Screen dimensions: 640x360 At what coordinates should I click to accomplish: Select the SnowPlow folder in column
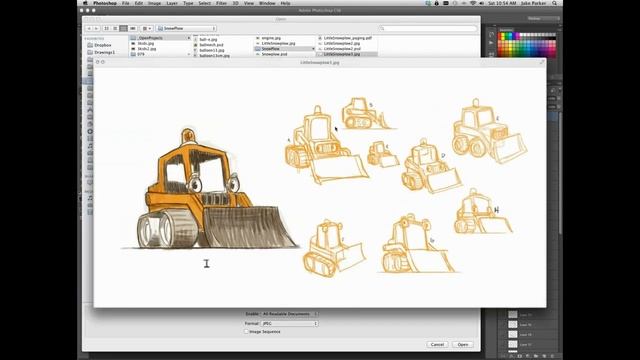coord(284,49)
